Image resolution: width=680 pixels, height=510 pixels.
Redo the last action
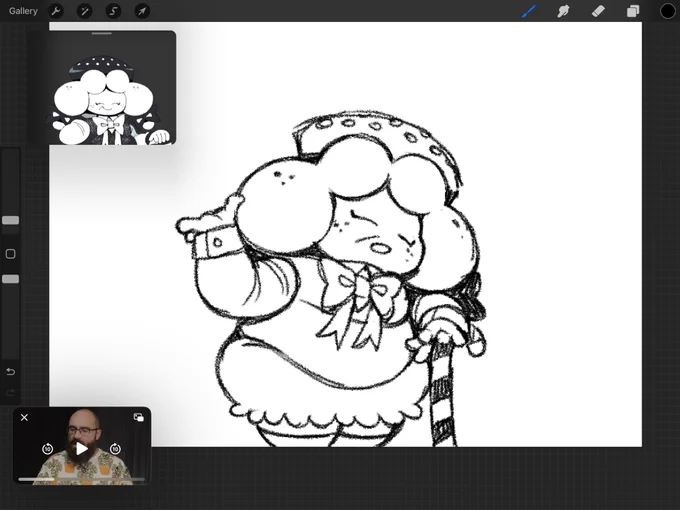click(10, 393)
